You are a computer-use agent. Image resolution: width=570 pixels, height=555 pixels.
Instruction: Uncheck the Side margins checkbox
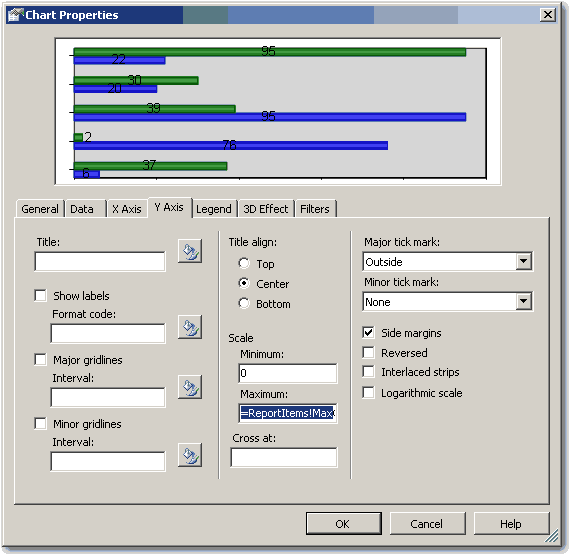click(368, 332)
